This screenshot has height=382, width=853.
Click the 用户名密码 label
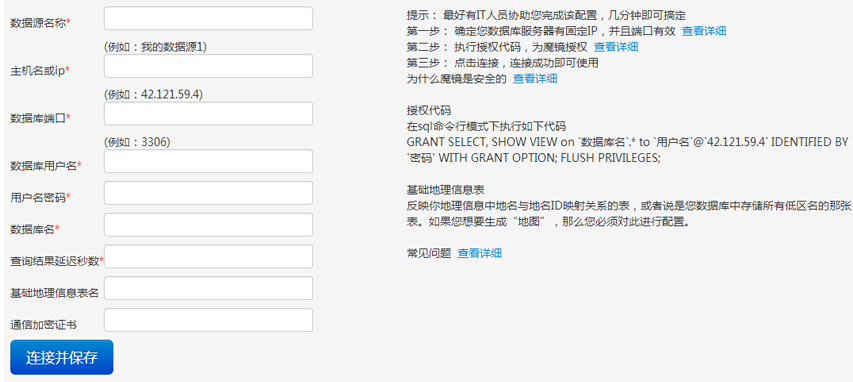click(x=41, y=198)
